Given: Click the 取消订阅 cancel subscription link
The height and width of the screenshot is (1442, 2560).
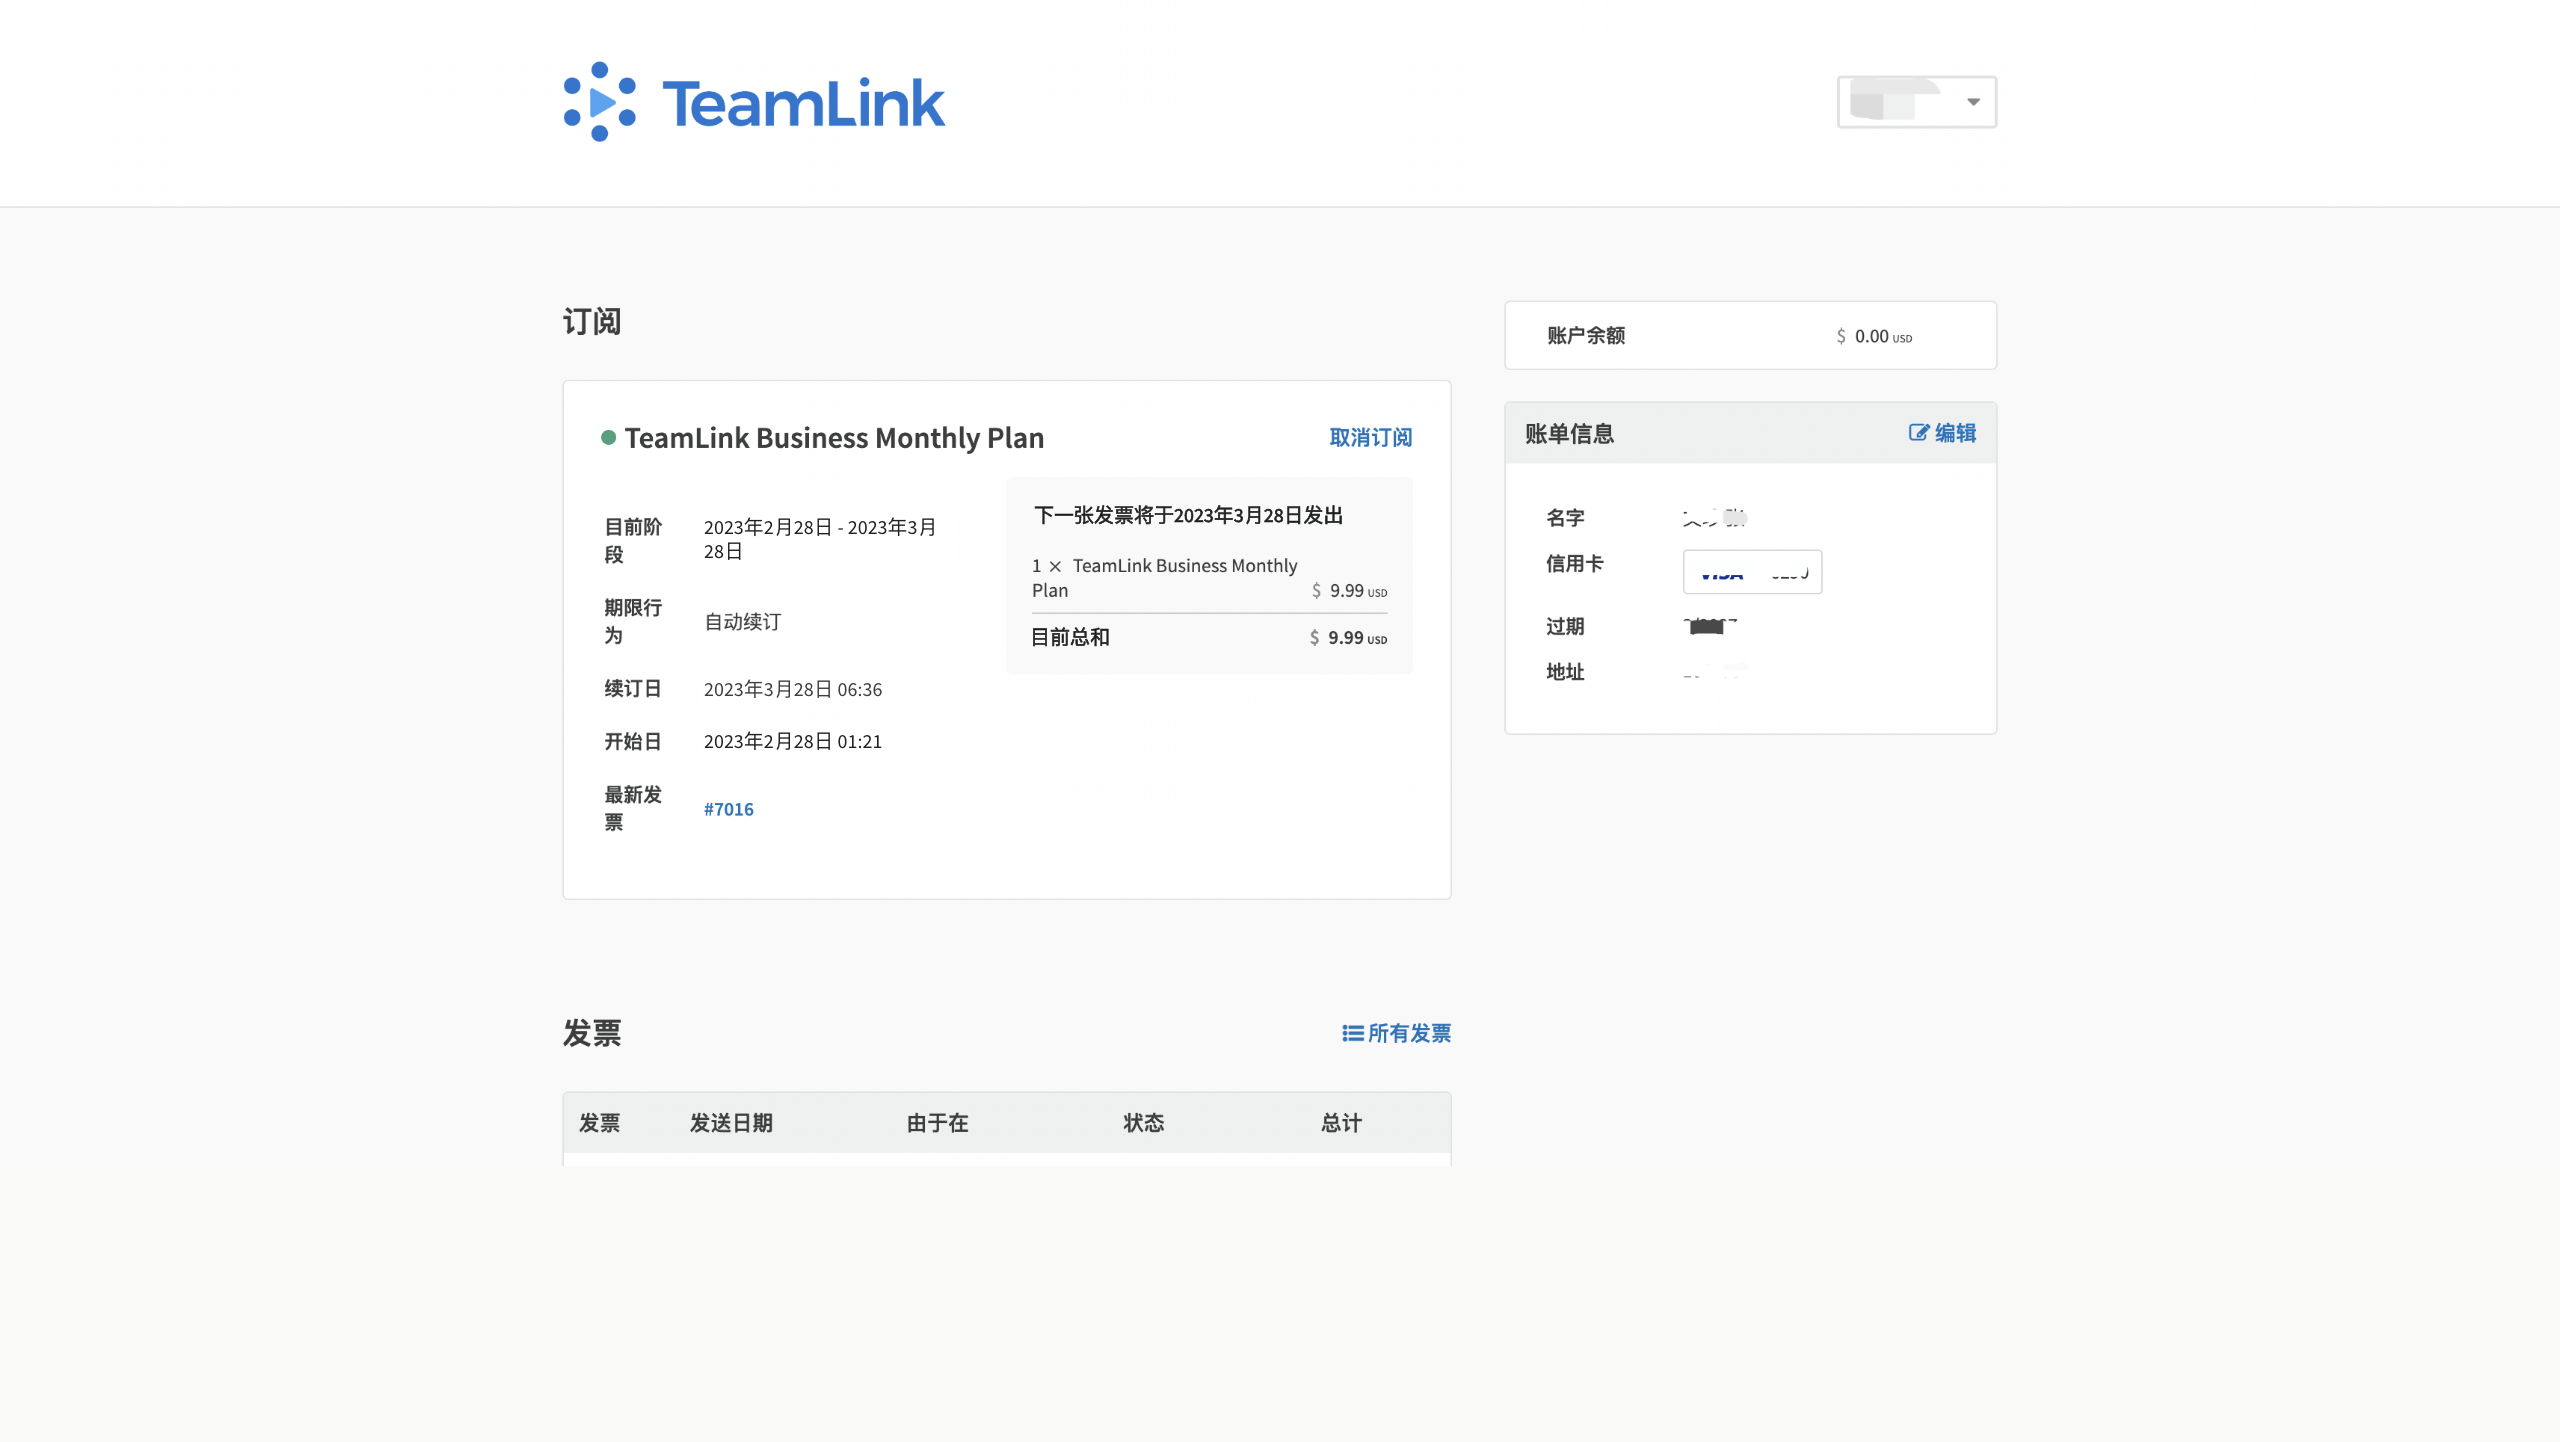Looking at the screenshot, I should click(1370, 437).
